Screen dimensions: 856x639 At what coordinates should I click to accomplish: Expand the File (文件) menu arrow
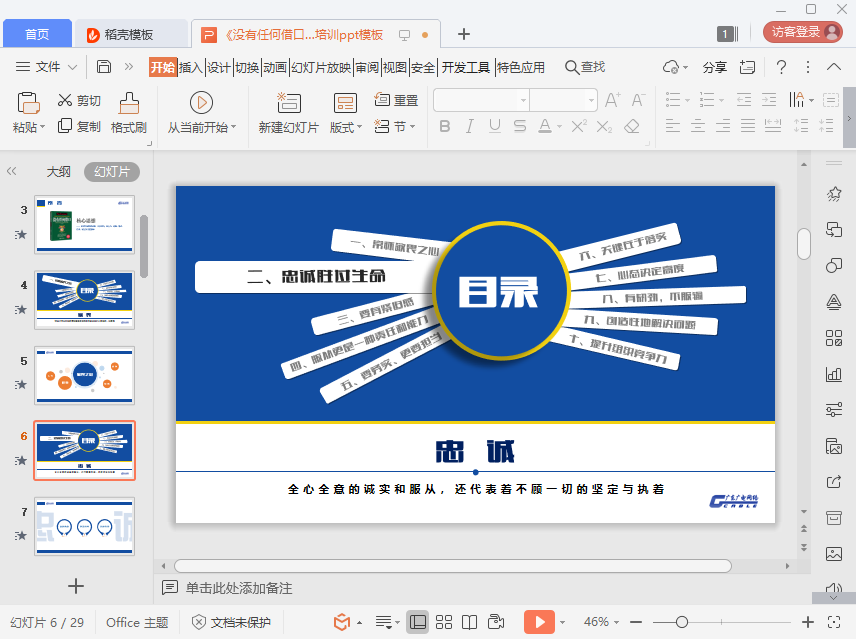(x=73, y=67)
